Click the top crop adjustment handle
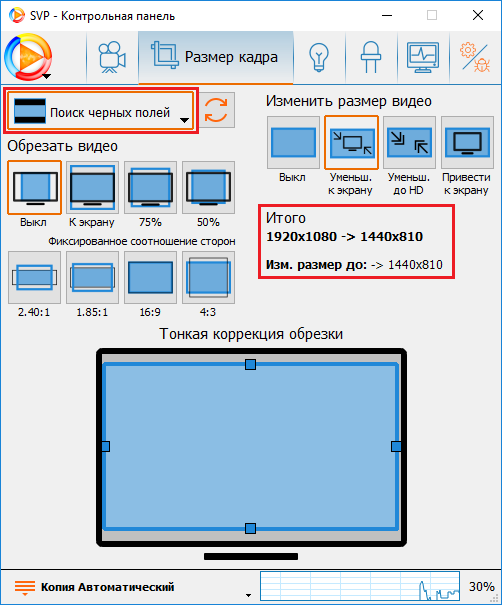This screenshot has width=502, height=605. (250, 364)
